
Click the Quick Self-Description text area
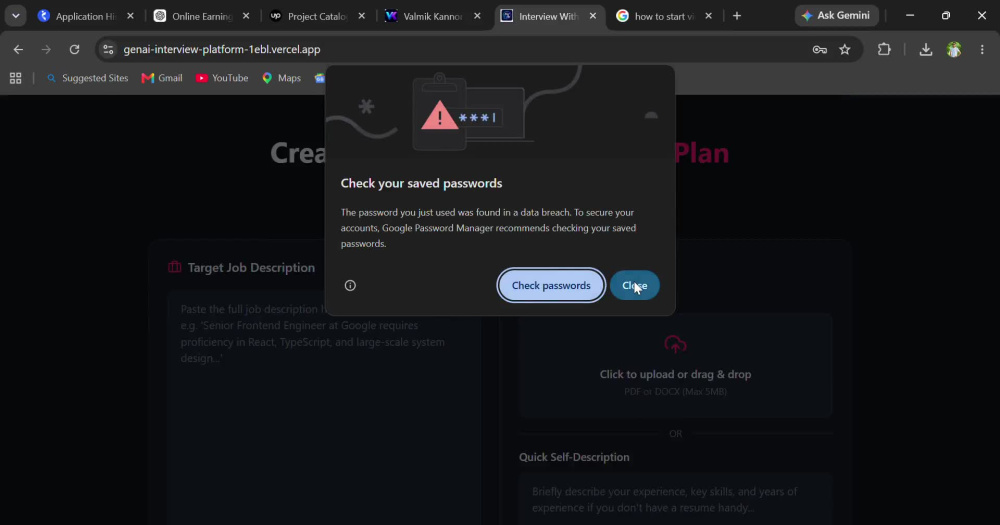tap(675, 499)
